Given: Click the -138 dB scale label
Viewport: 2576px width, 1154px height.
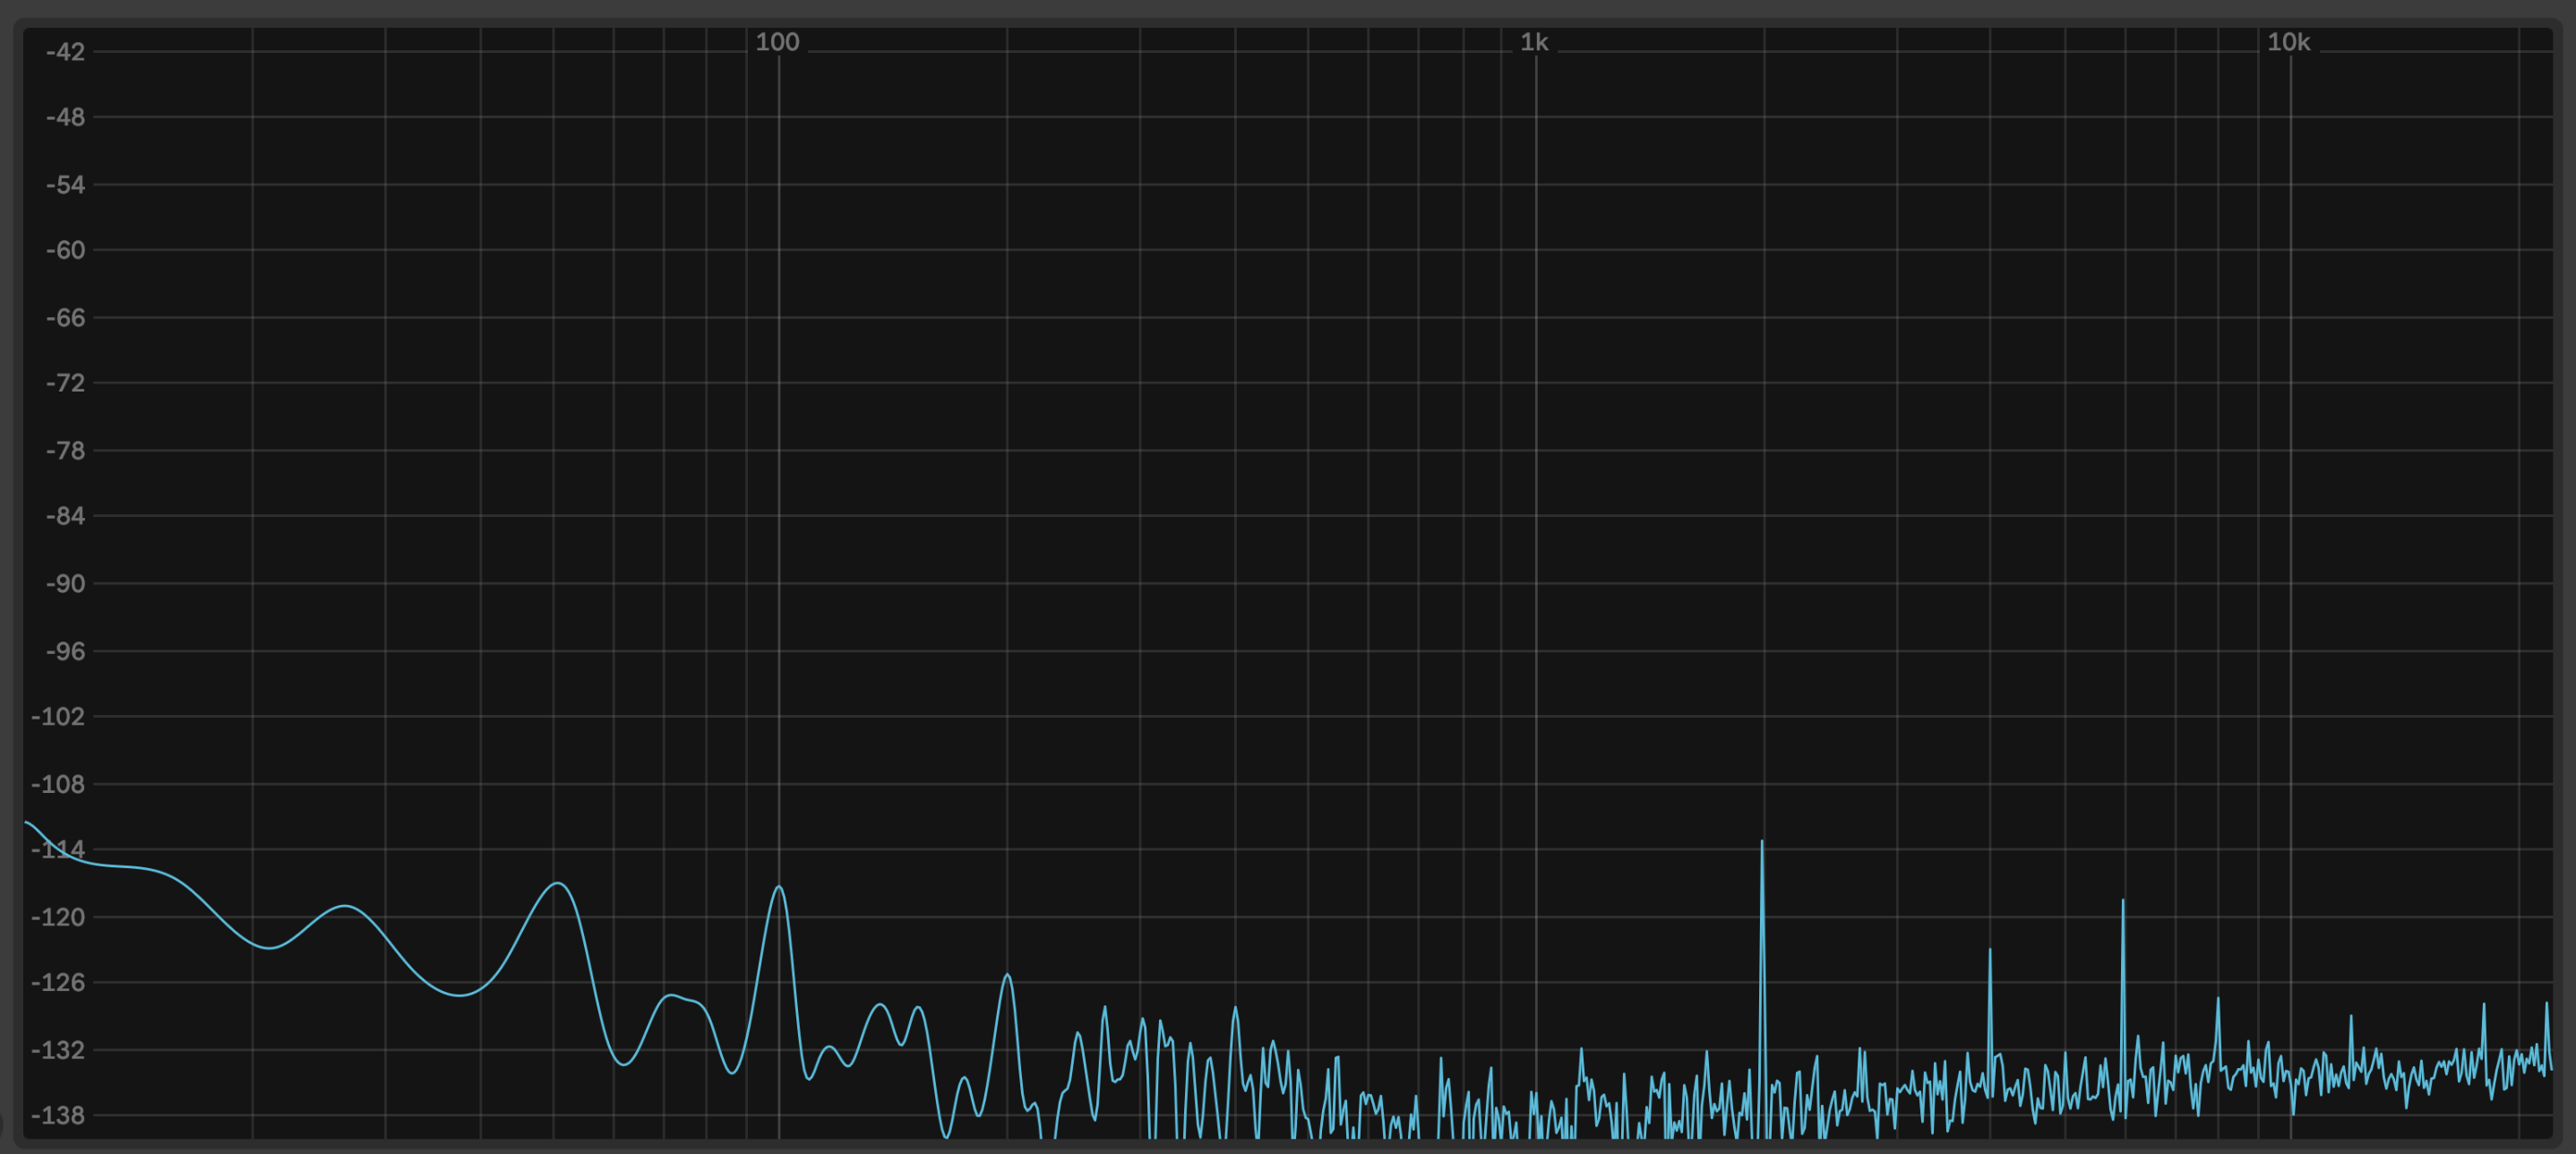Looking at the screenshot, I should pyautogui.click(x=58, y=1115).
